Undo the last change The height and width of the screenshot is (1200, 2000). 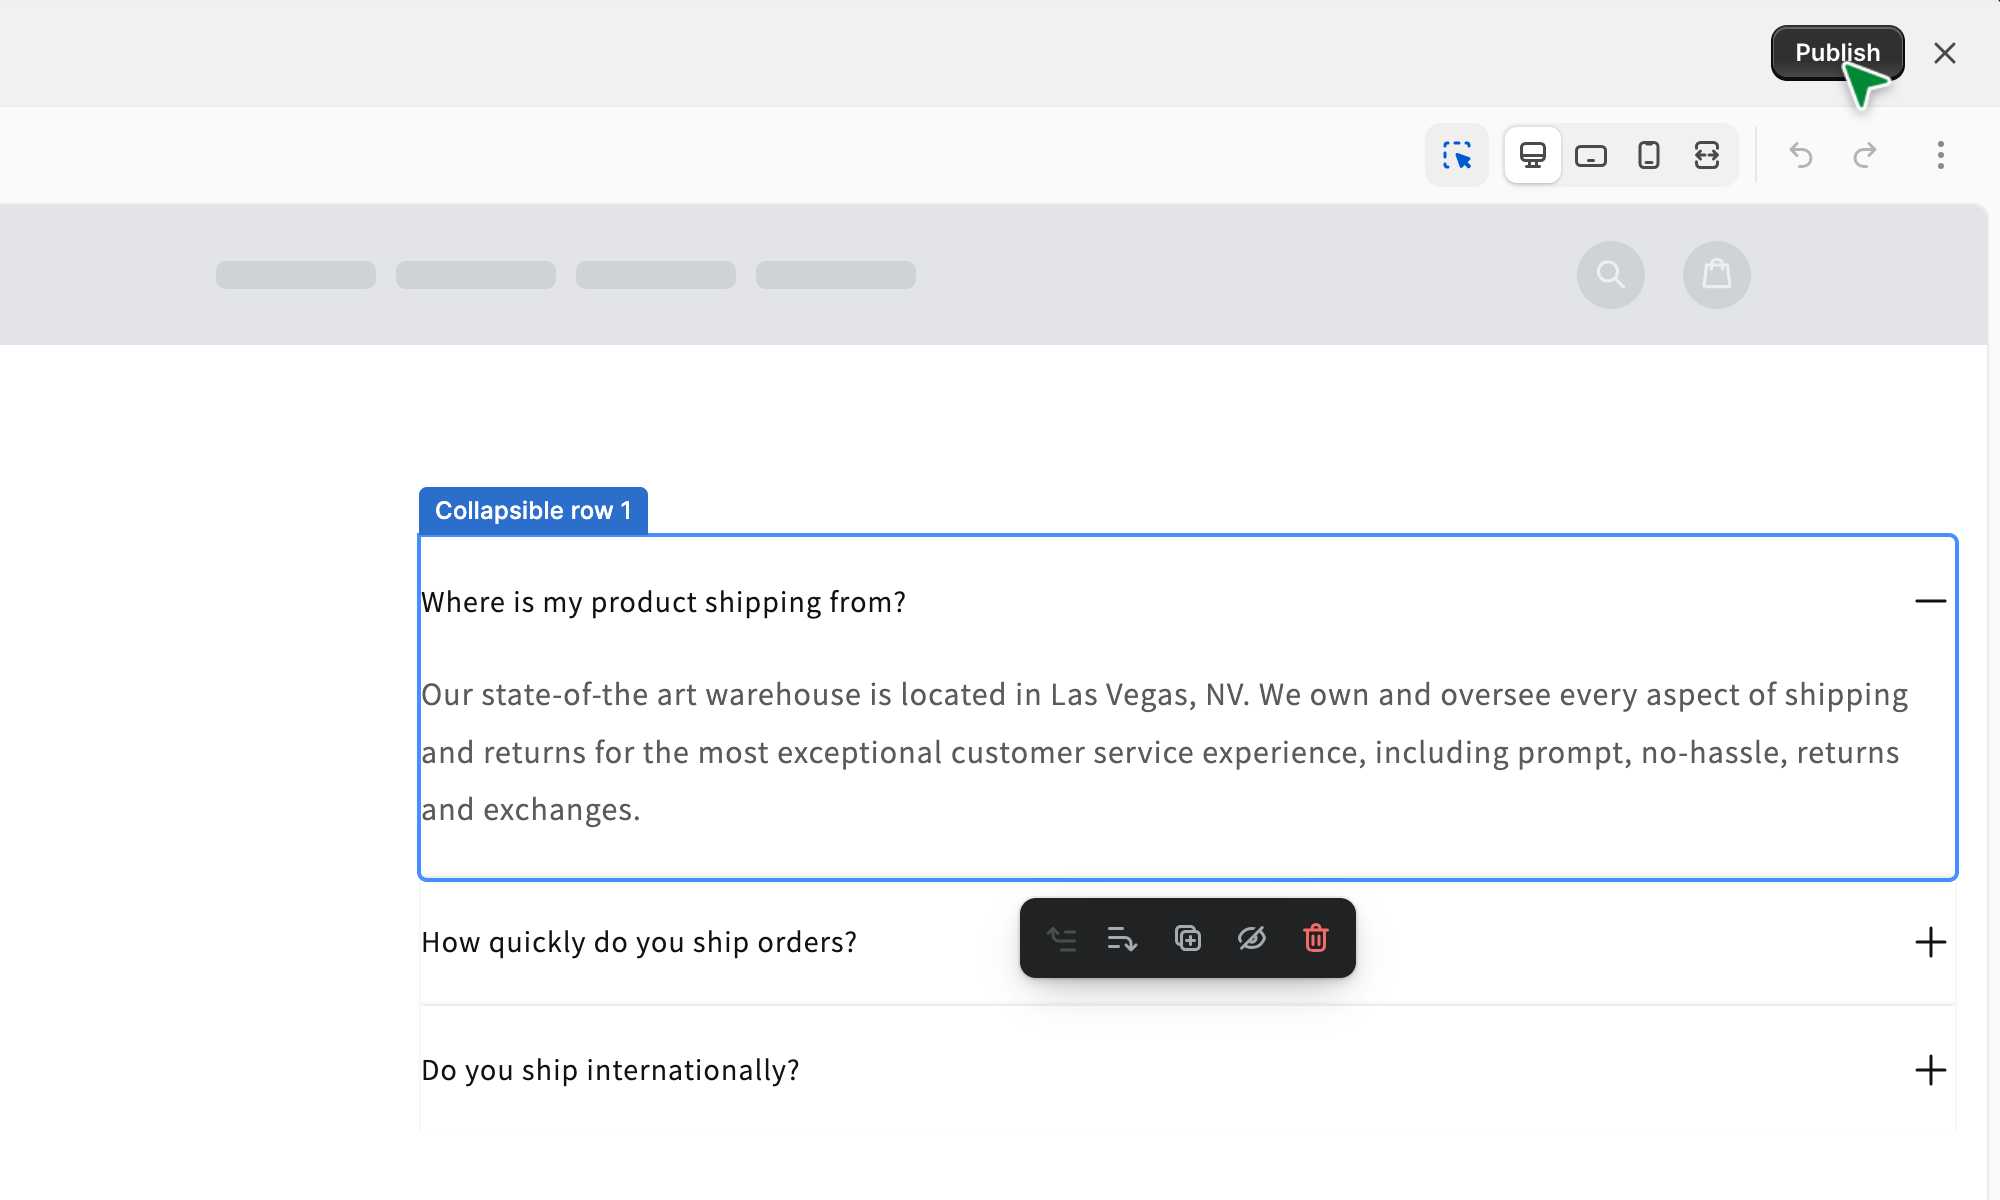(1800, 155)
